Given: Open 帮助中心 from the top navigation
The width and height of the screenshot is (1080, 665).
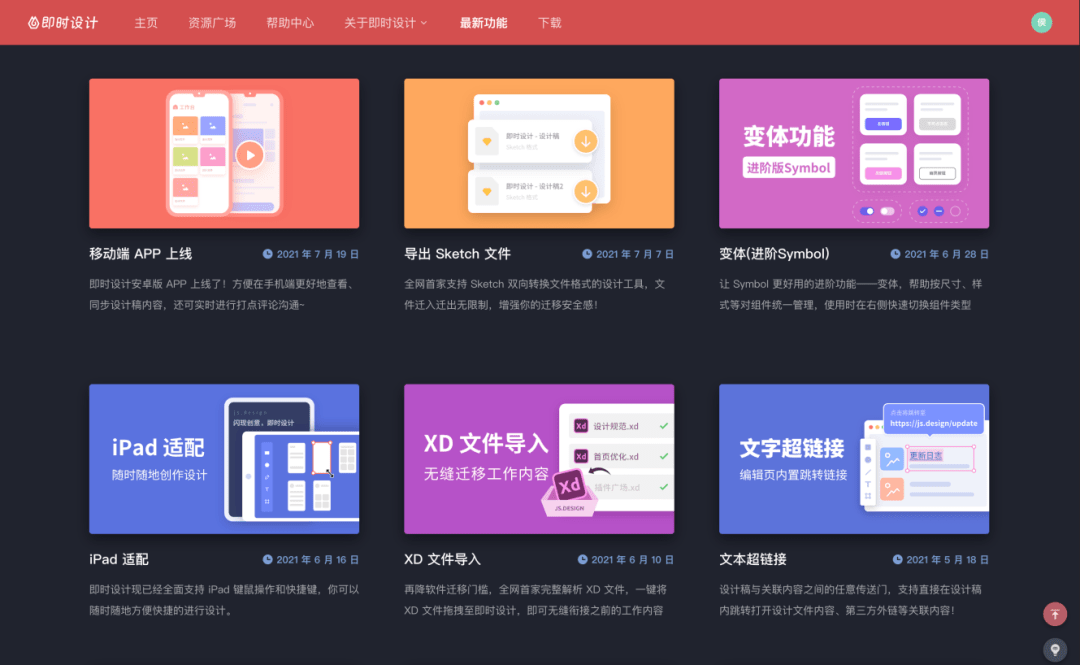Looking at the screenshot, I should coord(290,23).
